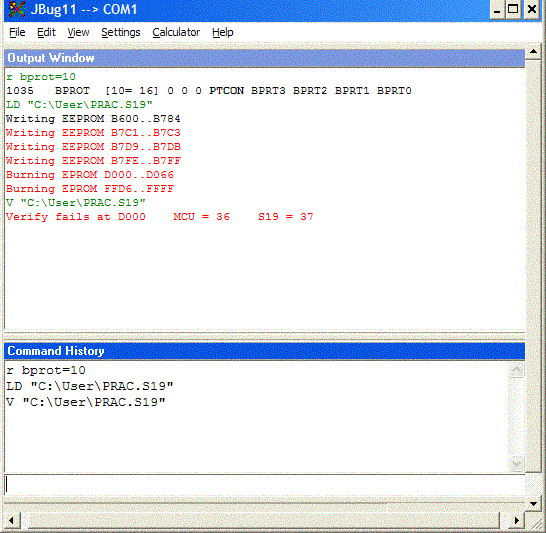Click the main scrollbar down arrow
546x533 pixels.
pyautogui.click(x=533, y=503)
